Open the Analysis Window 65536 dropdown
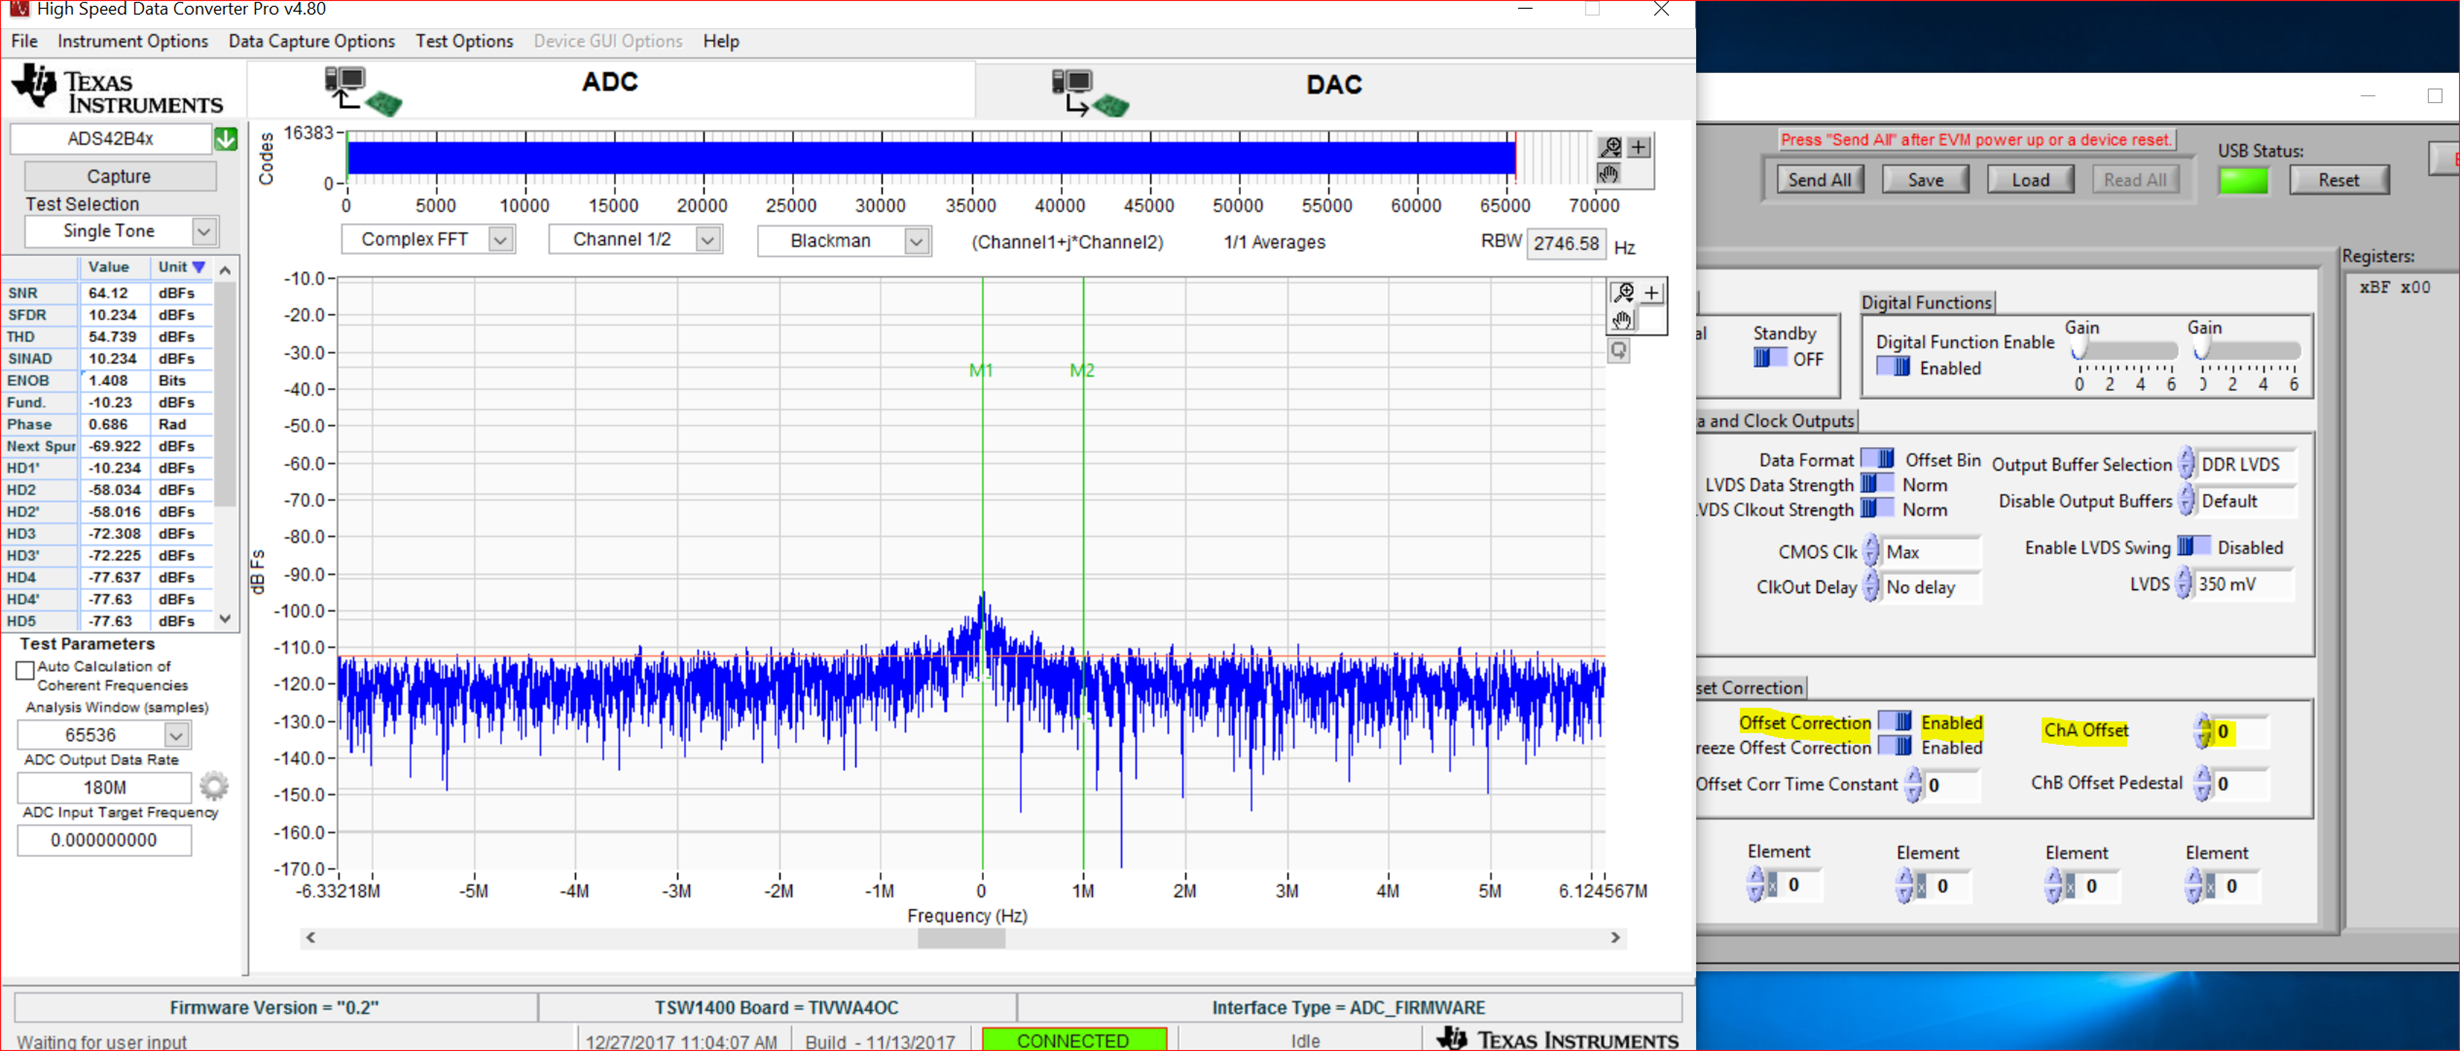2460x1051 pixels. 176,736
